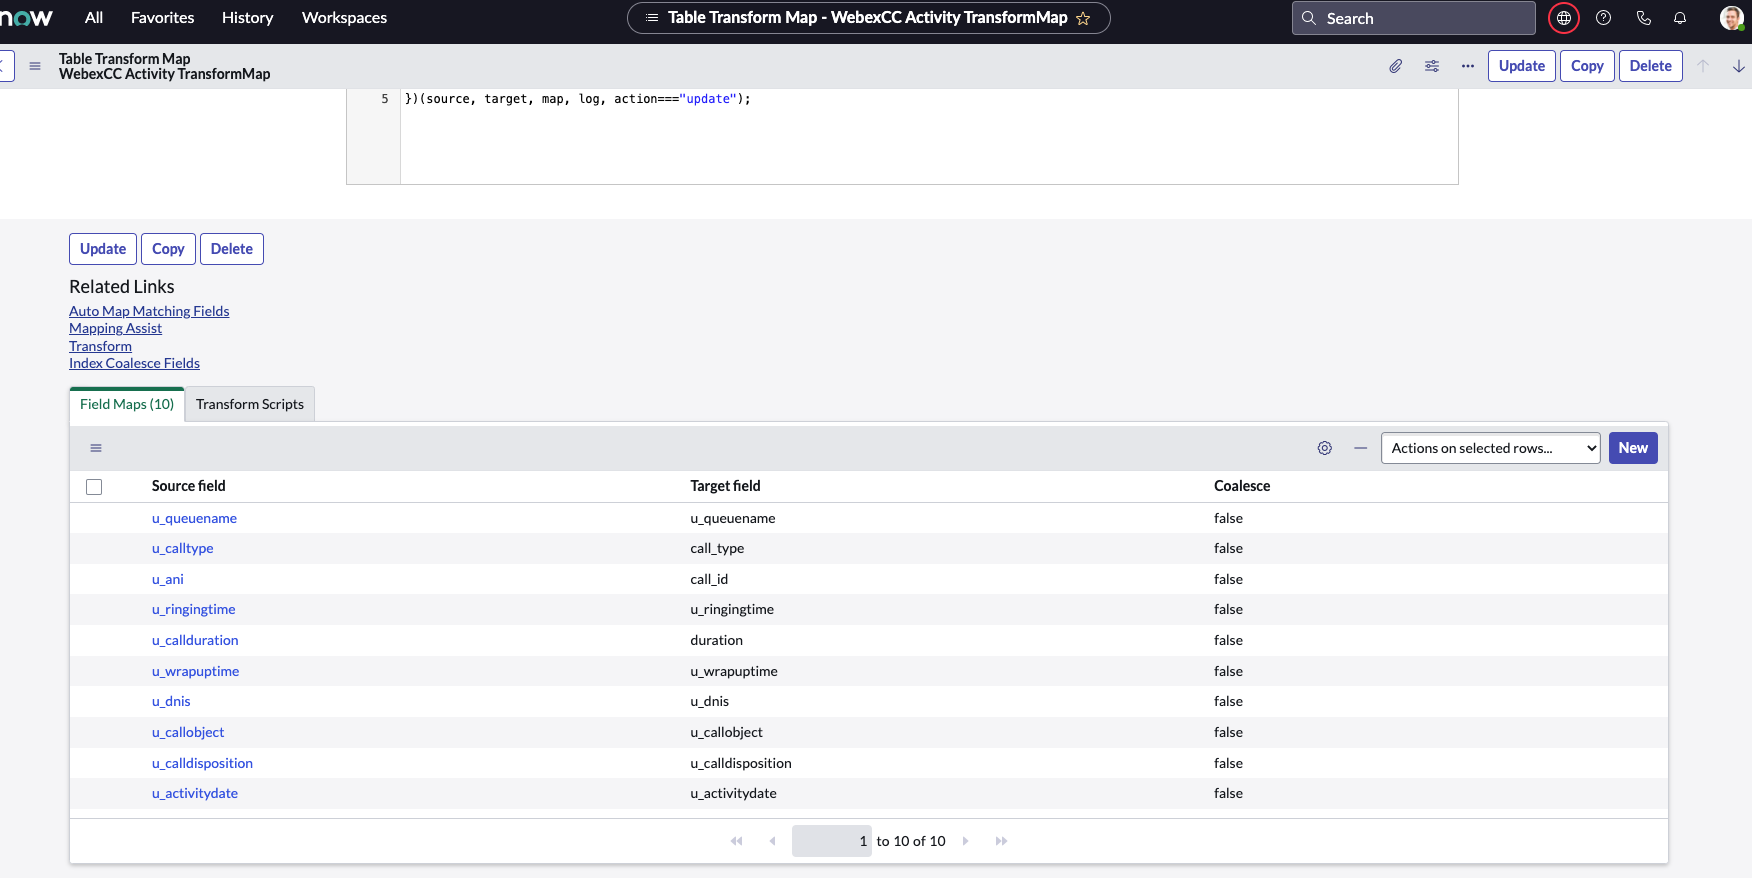
Task: Favorite this page with the star icon
Action: [x=1083, y=18]
